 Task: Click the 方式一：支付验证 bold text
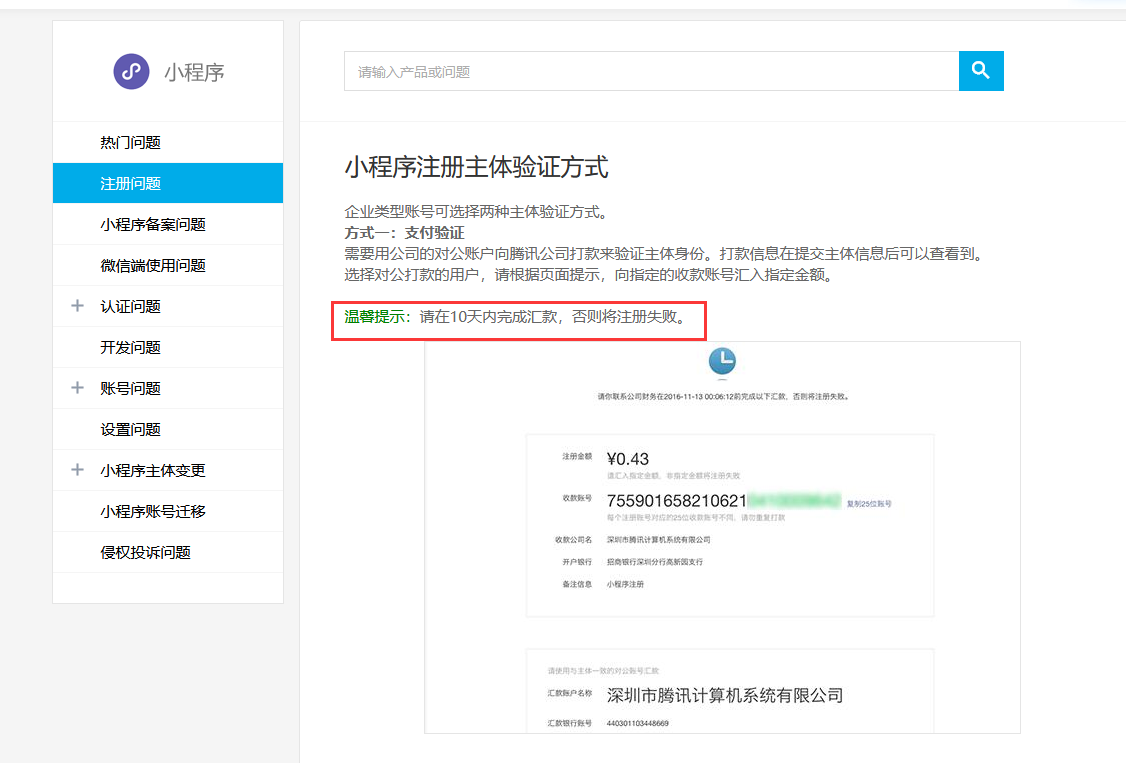coord(404,233)
